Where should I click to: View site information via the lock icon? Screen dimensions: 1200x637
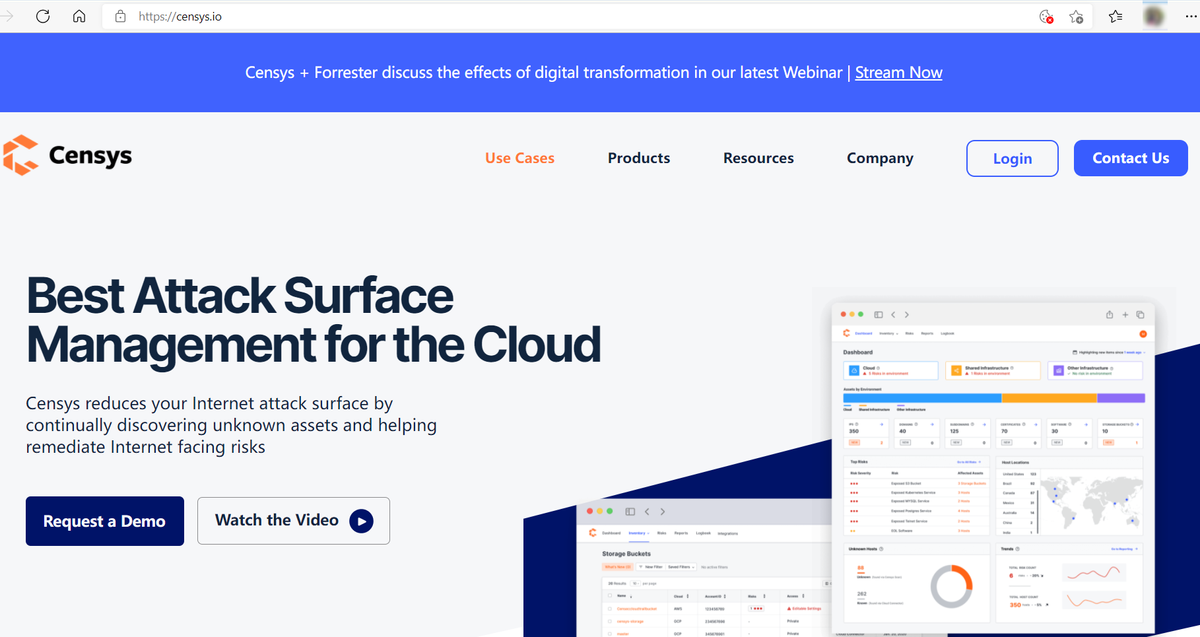point(120,16)
